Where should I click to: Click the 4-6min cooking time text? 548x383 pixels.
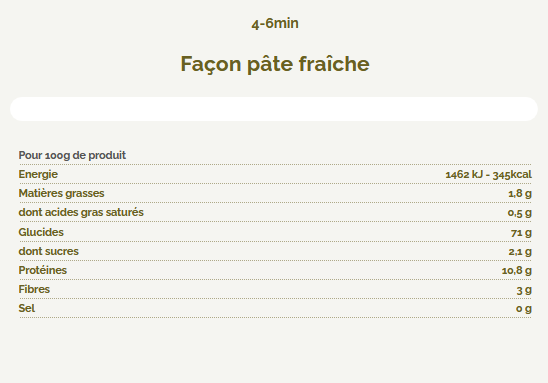pyautogui.click(x=275, y=23)
